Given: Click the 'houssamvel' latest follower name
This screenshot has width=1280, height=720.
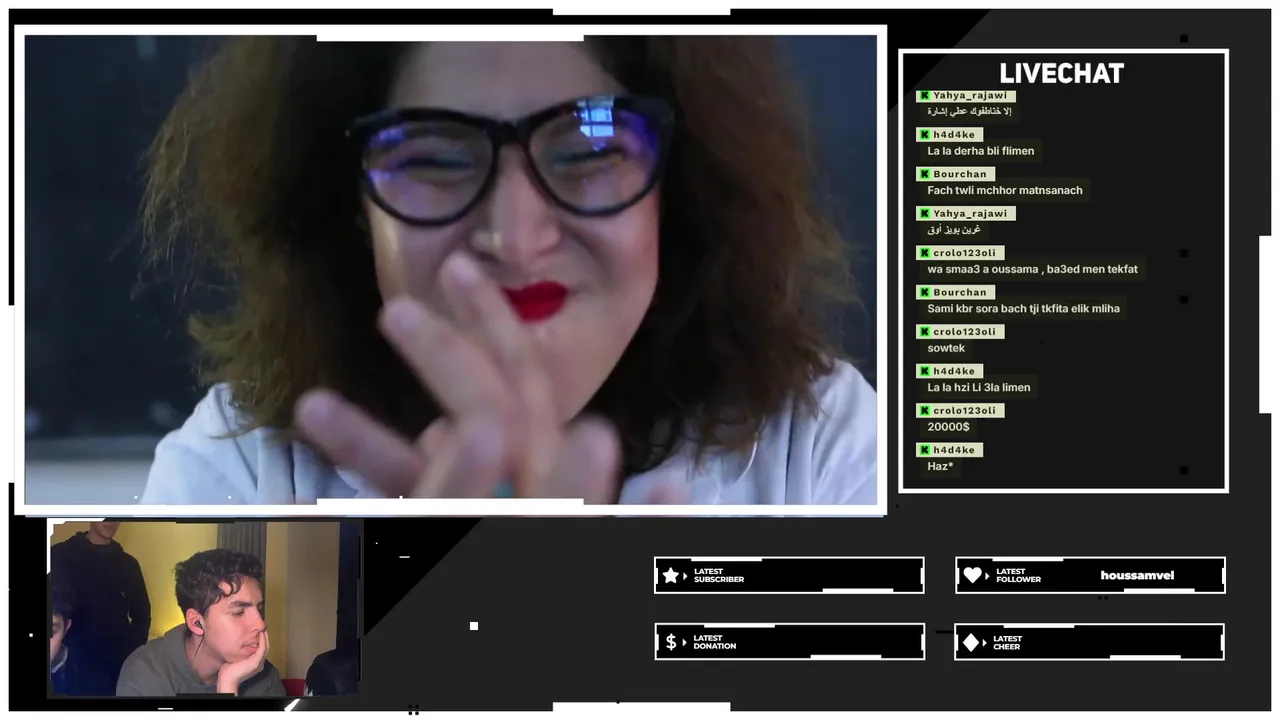Looking at the screenshot, I should click(x=1137, y=575).
